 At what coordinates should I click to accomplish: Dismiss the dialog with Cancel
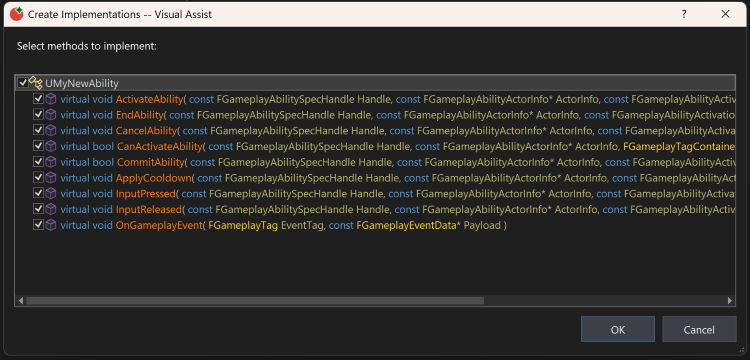[699, 329]
